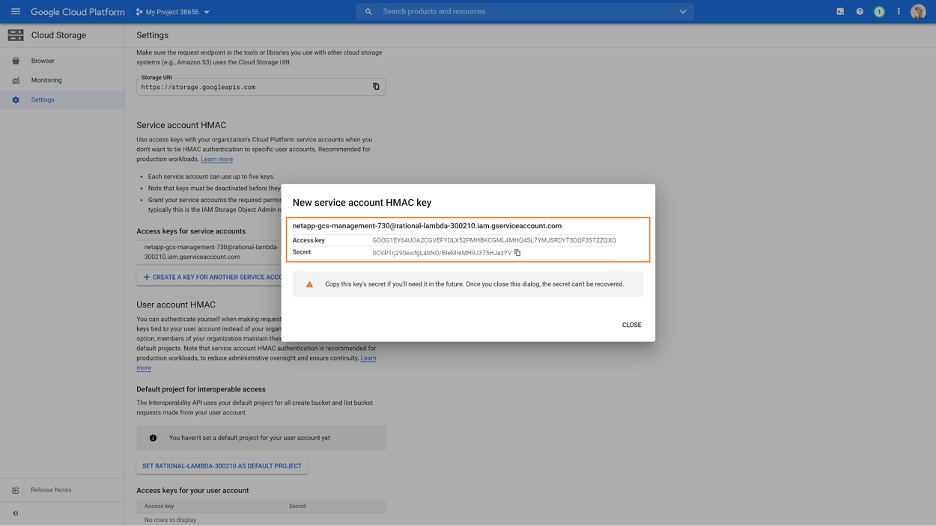The image size is (936, 526).
Task: Follow the Learn more link under Service account HMAC
Action: point(216,159)
